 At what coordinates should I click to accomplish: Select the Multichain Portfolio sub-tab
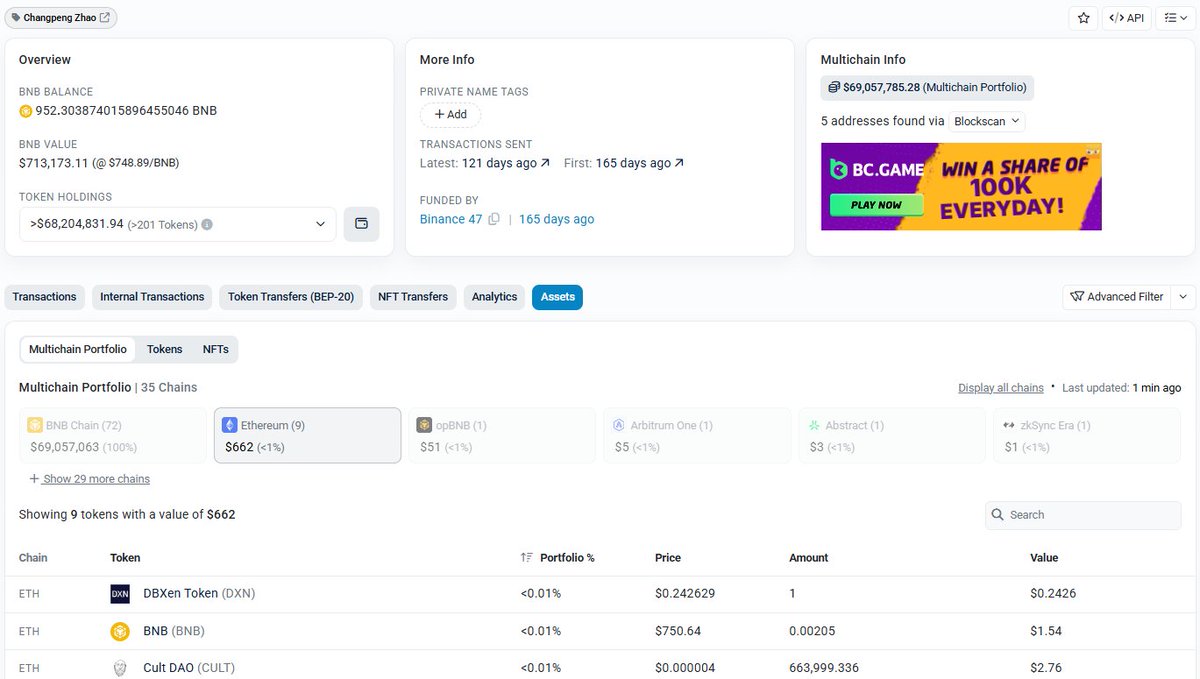(x=78, y=349)
